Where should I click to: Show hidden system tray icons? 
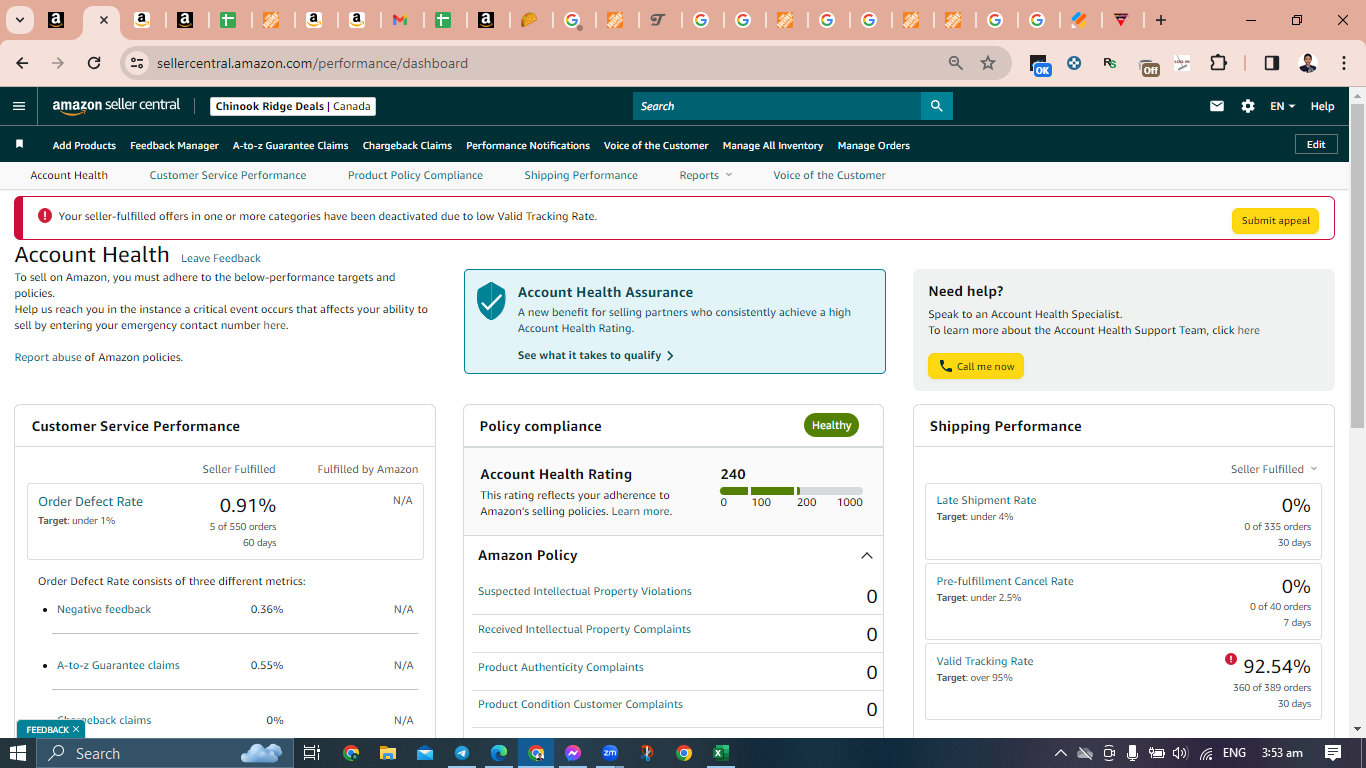[1060, 753]
